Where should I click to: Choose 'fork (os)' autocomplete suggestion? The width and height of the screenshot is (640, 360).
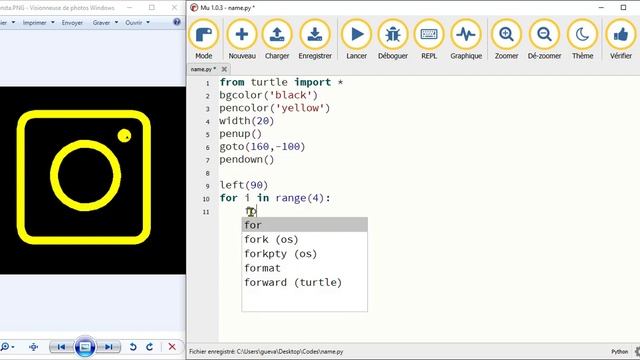click(304, 239)
